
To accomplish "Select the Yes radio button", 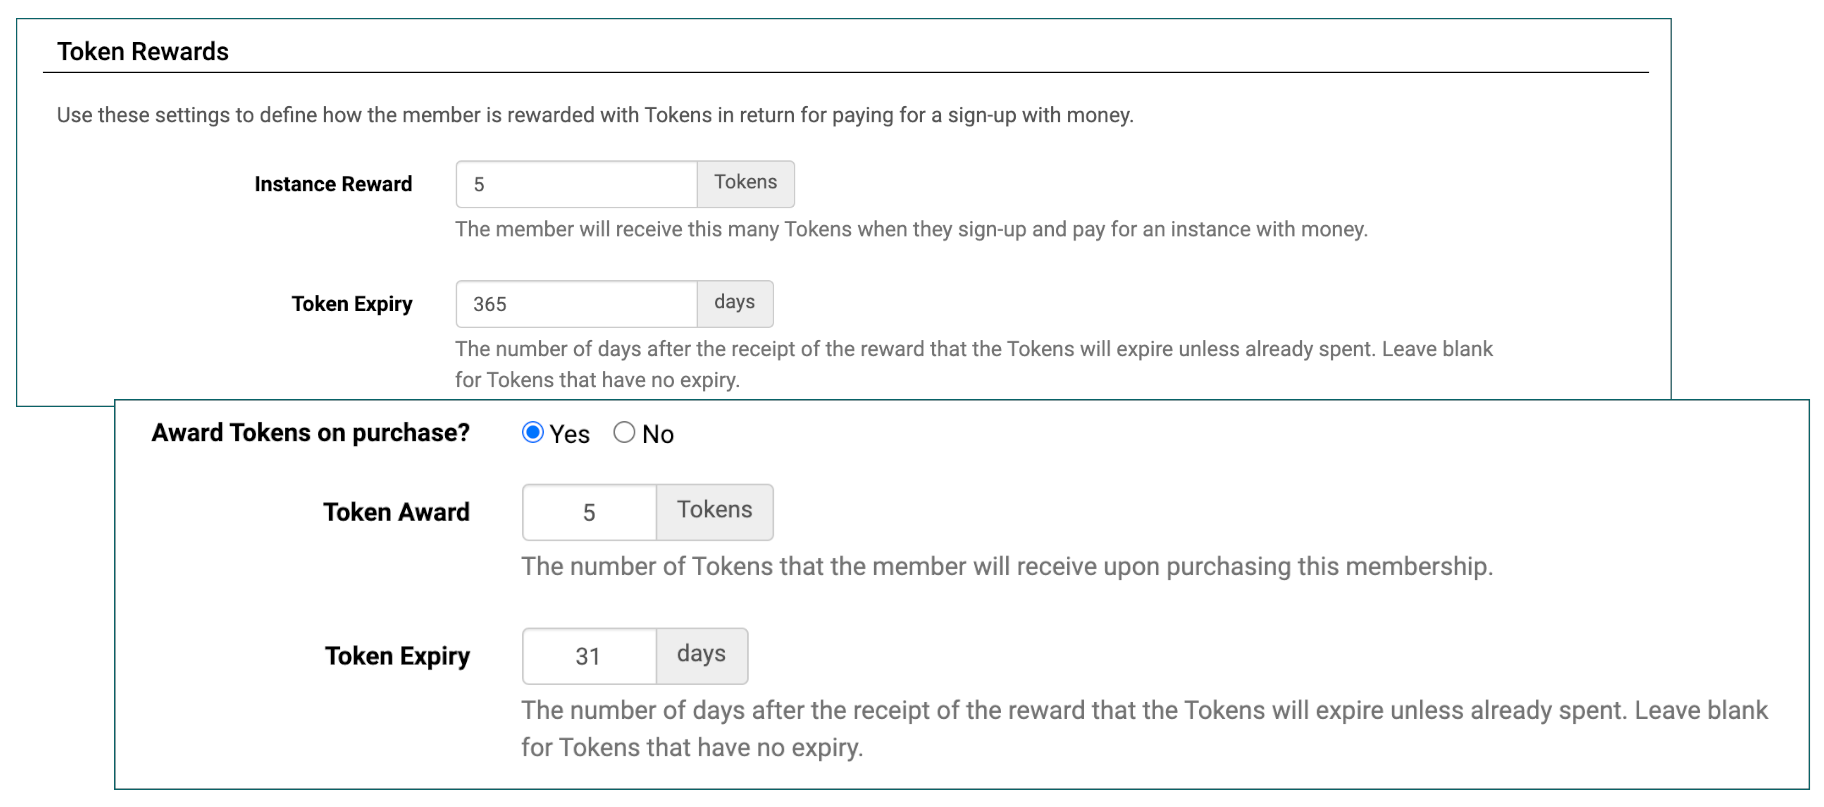I will [x=533, y=433].
